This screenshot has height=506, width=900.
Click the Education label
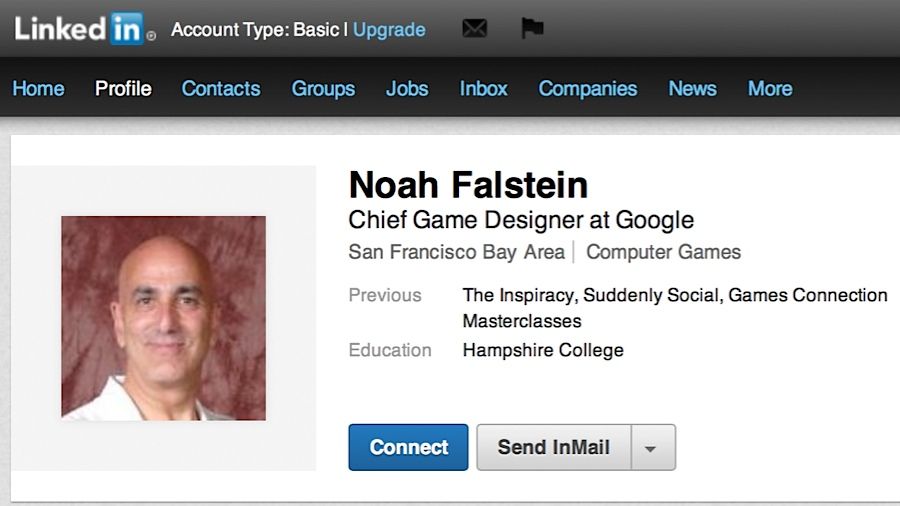[390, 350]
